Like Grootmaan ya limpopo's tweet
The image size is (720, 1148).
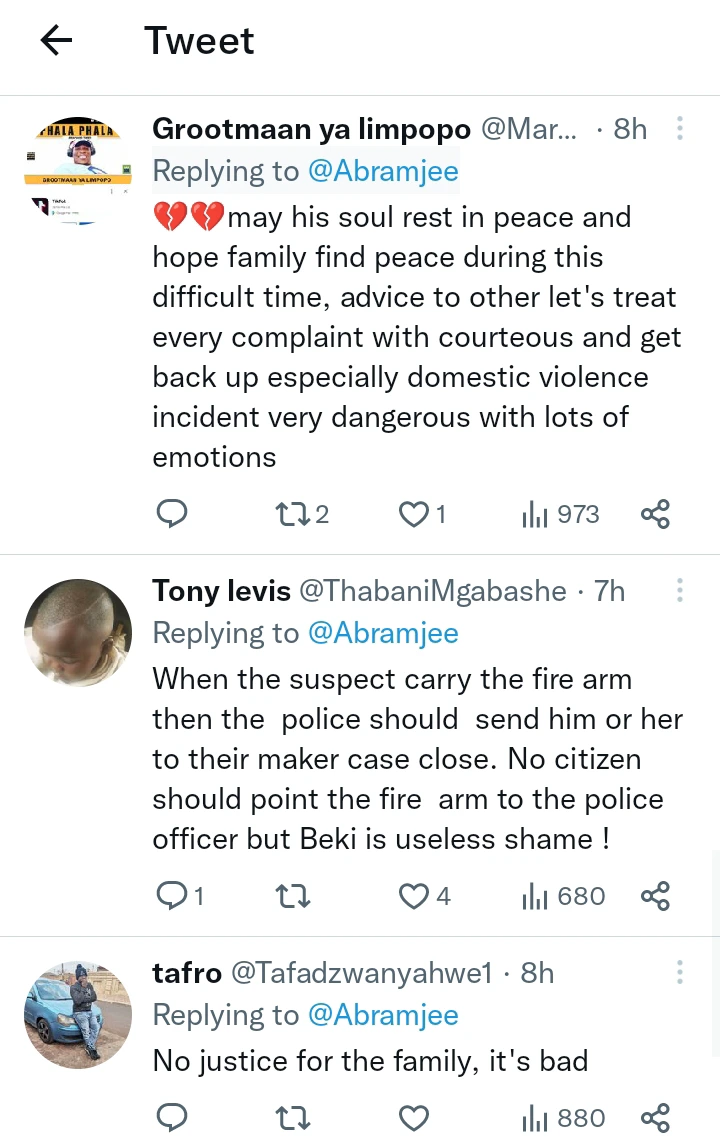413,514
